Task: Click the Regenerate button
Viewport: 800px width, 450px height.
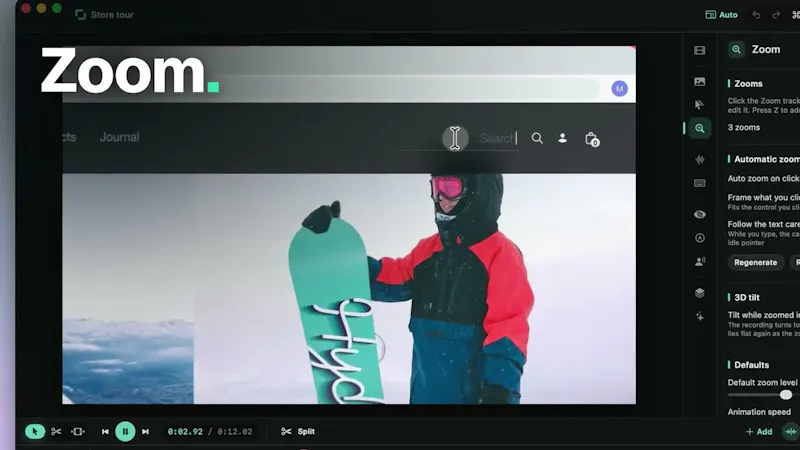Action: (756, 262)
